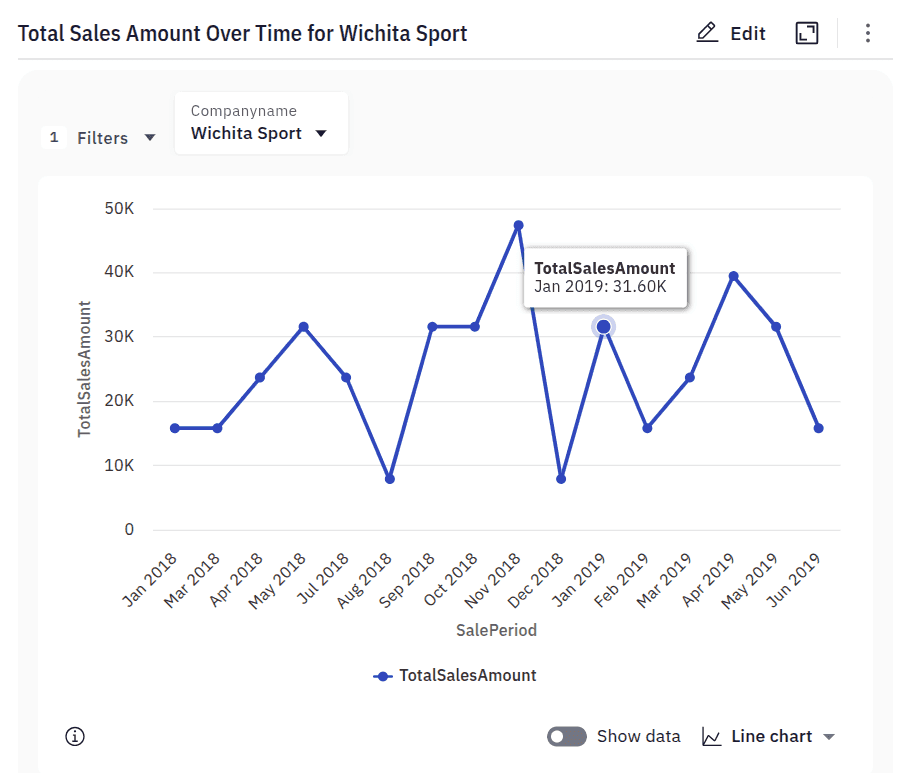Click the Edit button
The width and height of the screenshot is (907, 773).
tap(731, 33)
